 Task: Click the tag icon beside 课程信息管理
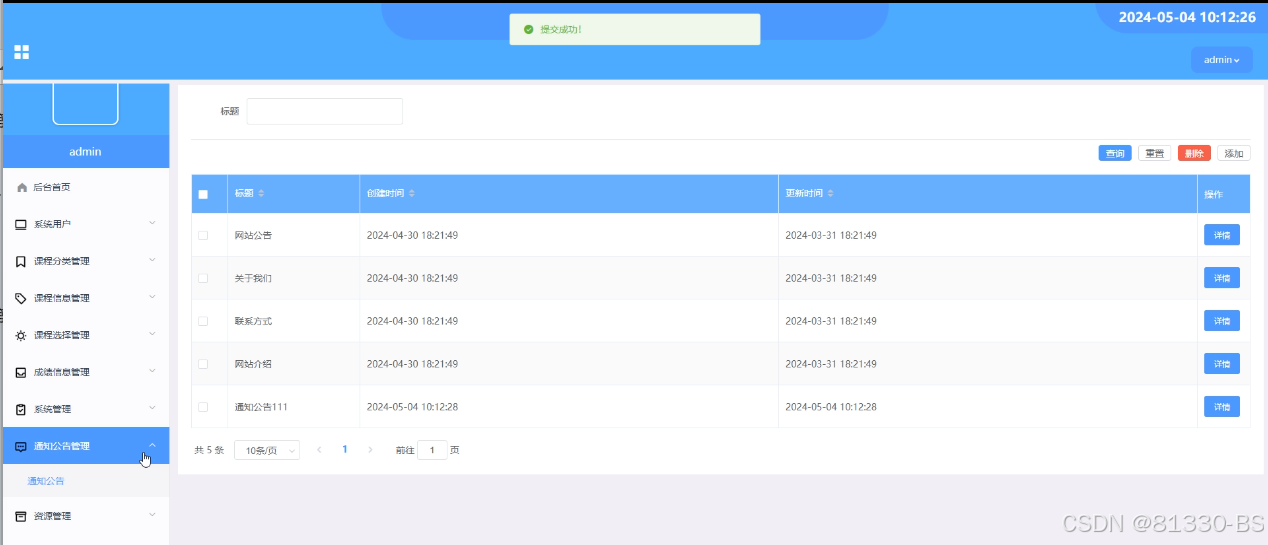click(x=21, y=298)
